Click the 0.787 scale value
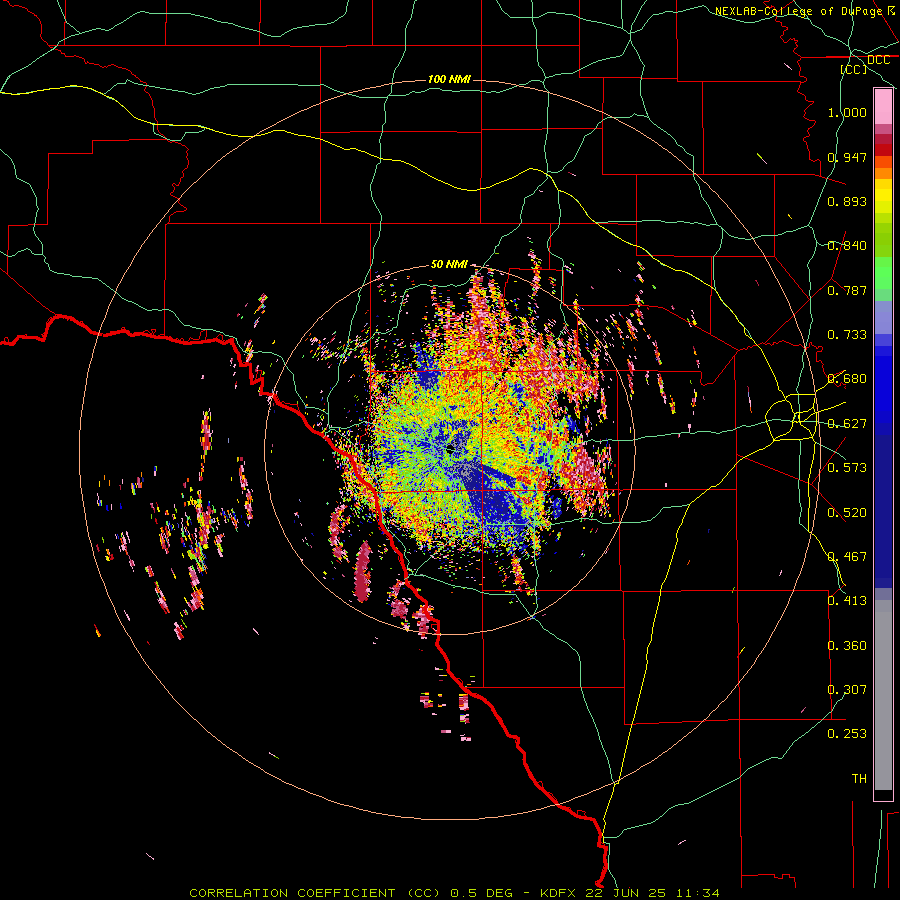Image resolution: width=900 pixels, height=900 pixels. pyautogui.click(x=847, y=290)
